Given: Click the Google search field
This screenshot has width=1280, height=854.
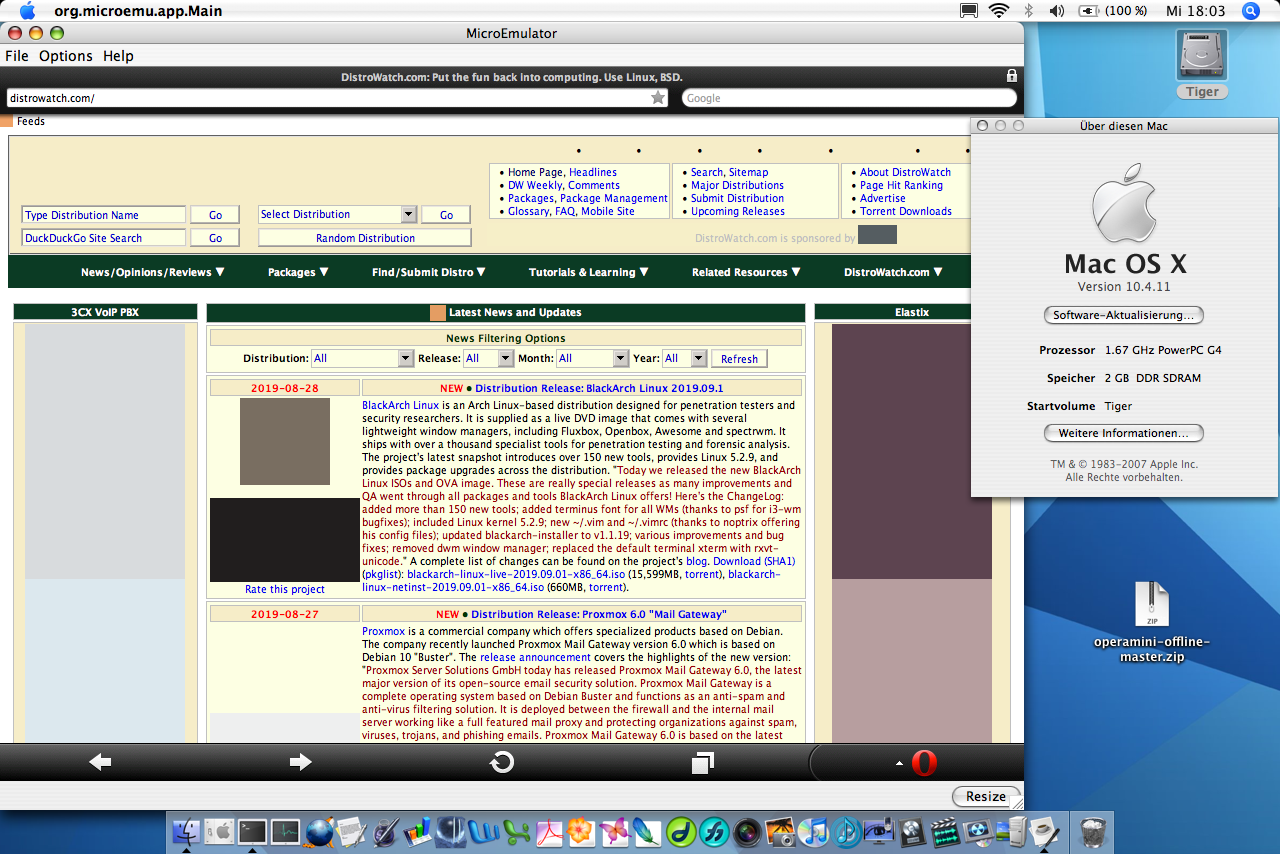Looking at the screenshot, I should [849, 98].
